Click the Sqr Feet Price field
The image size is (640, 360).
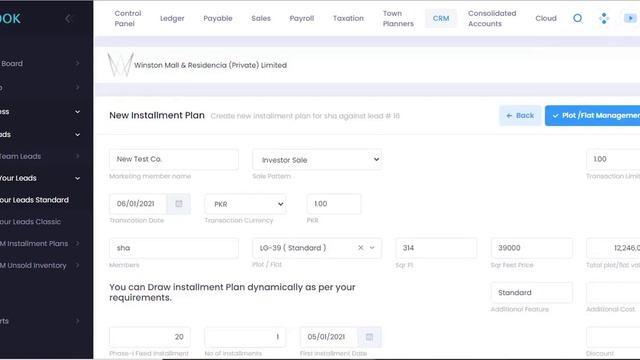532,248
